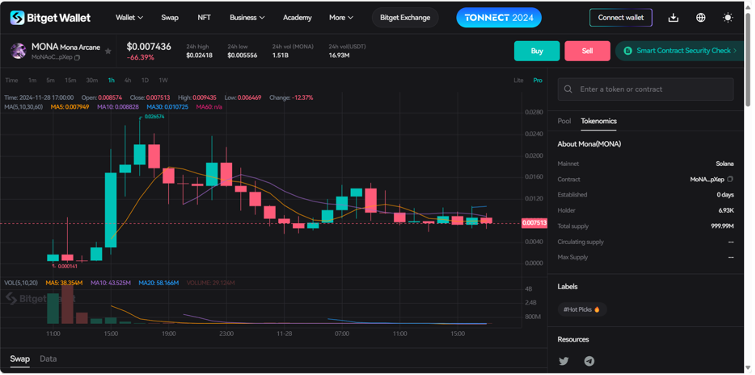Click the Holder value 6.93K
Viewport: 755px width, 375px height.
(x=726, y=210)
